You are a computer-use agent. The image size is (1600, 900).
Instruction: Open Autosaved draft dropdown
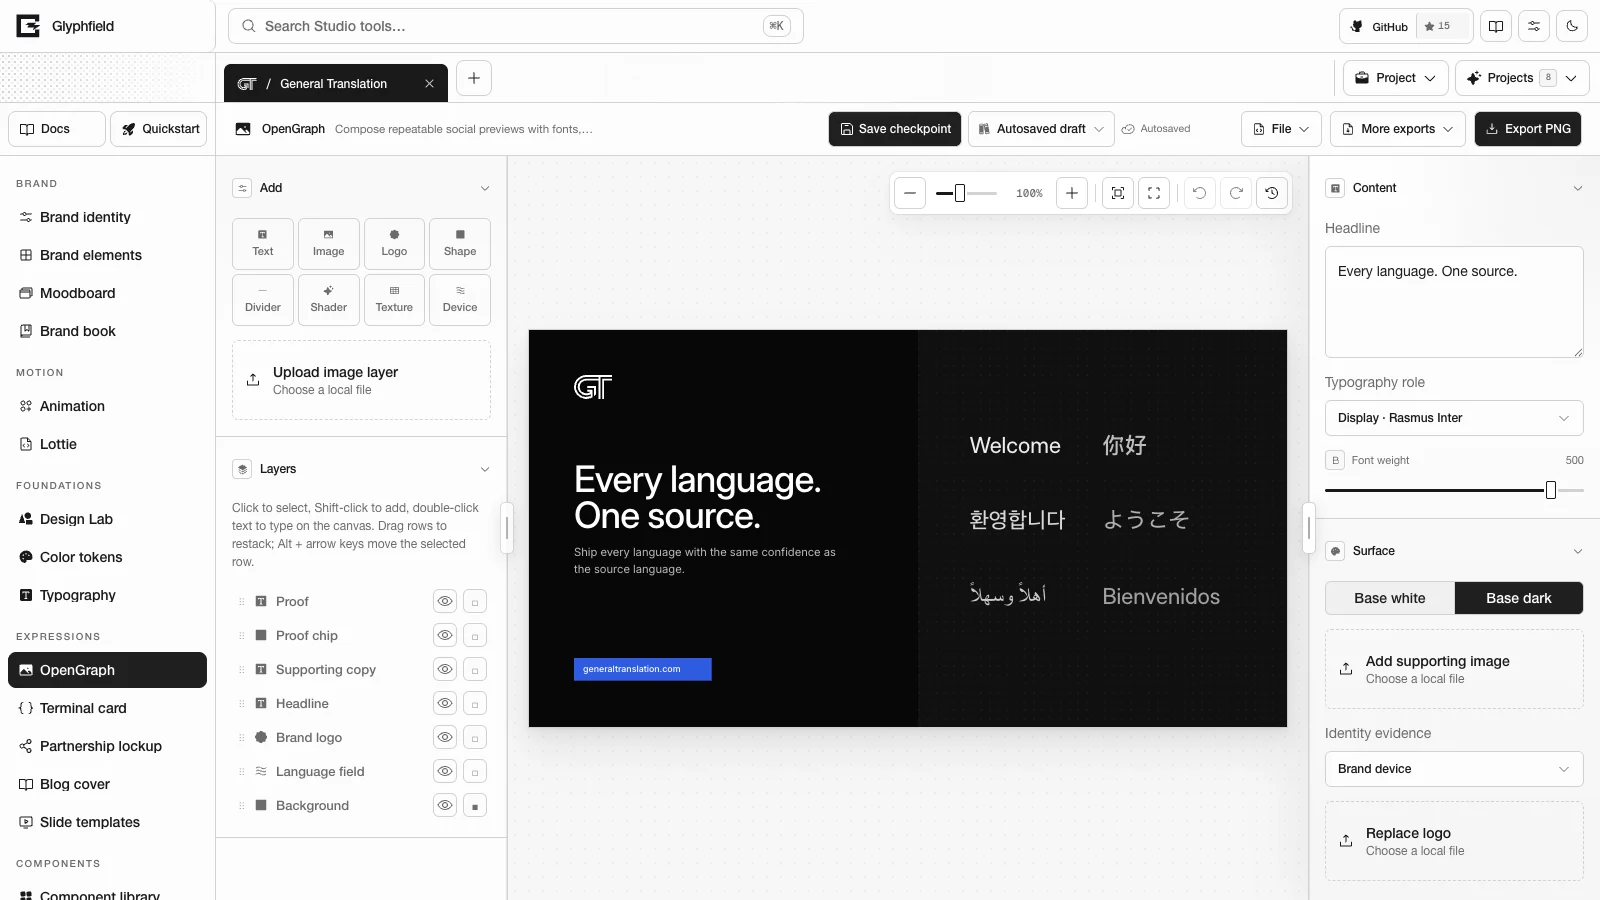[x=1041, y=129]
